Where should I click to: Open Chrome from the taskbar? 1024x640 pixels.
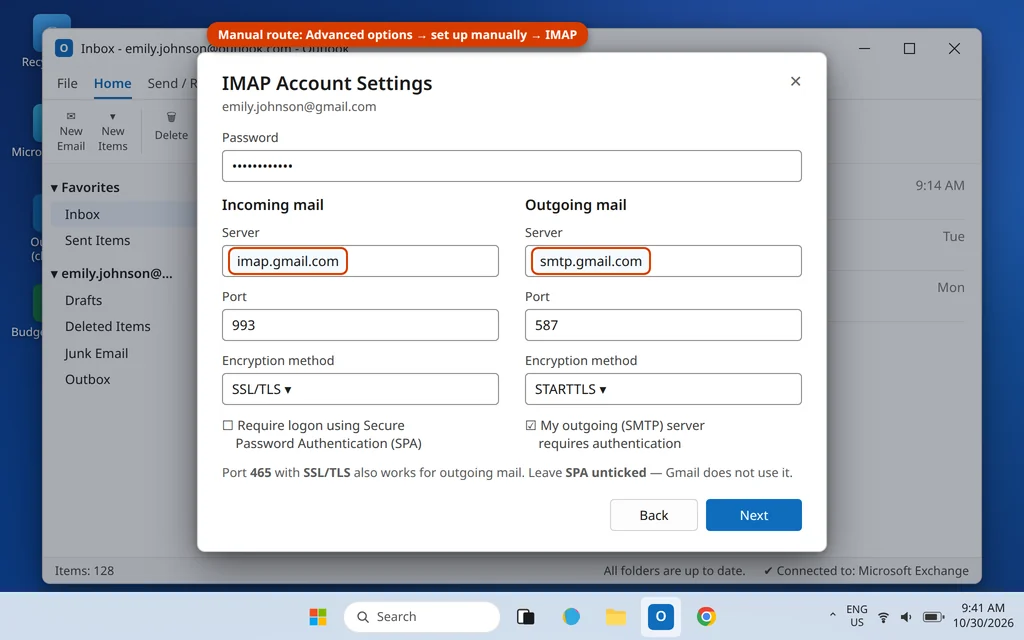(706, 616)
